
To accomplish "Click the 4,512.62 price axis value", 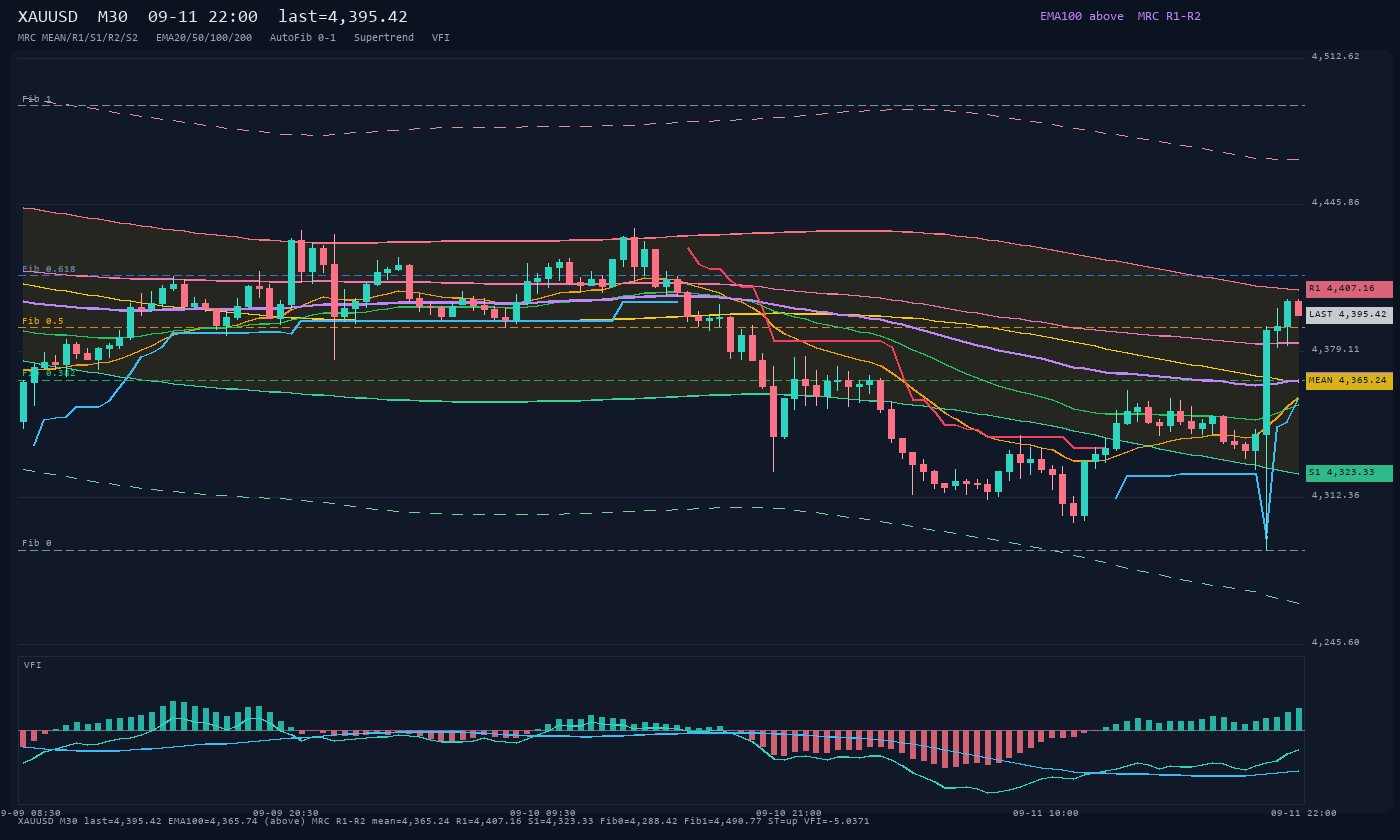I will [x=1335, y=57].
